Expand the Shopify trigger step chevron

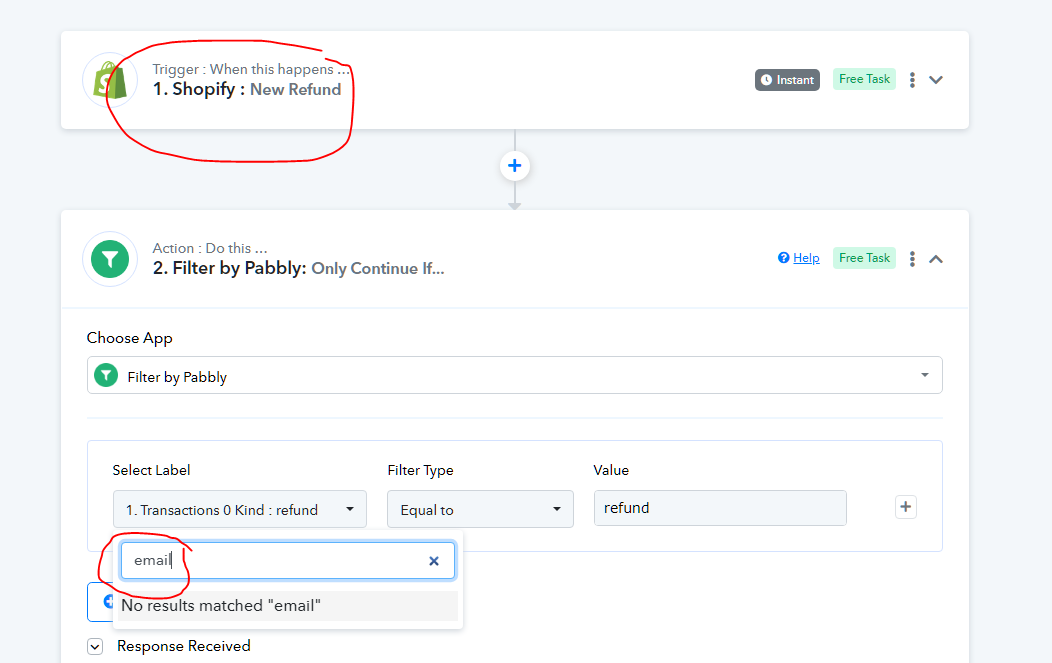click(x=936, y=80)
